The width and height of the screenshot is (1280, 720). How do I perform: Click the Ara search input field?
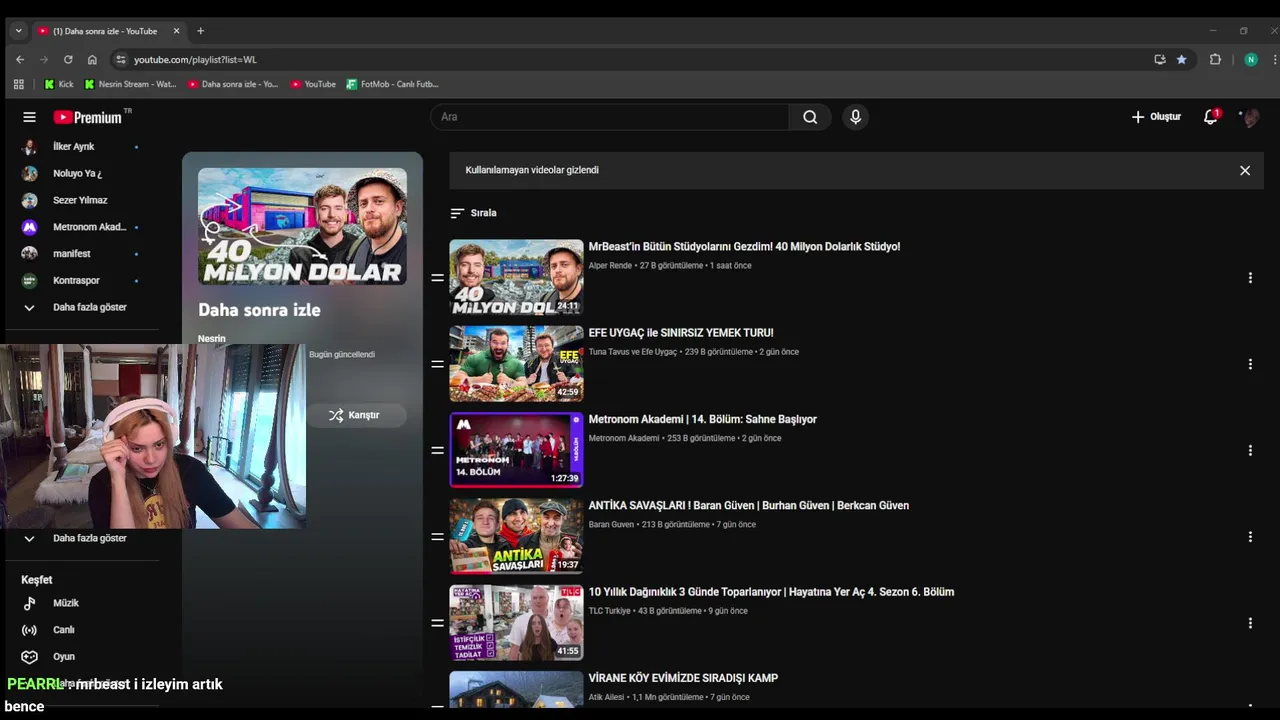[610, 117]
